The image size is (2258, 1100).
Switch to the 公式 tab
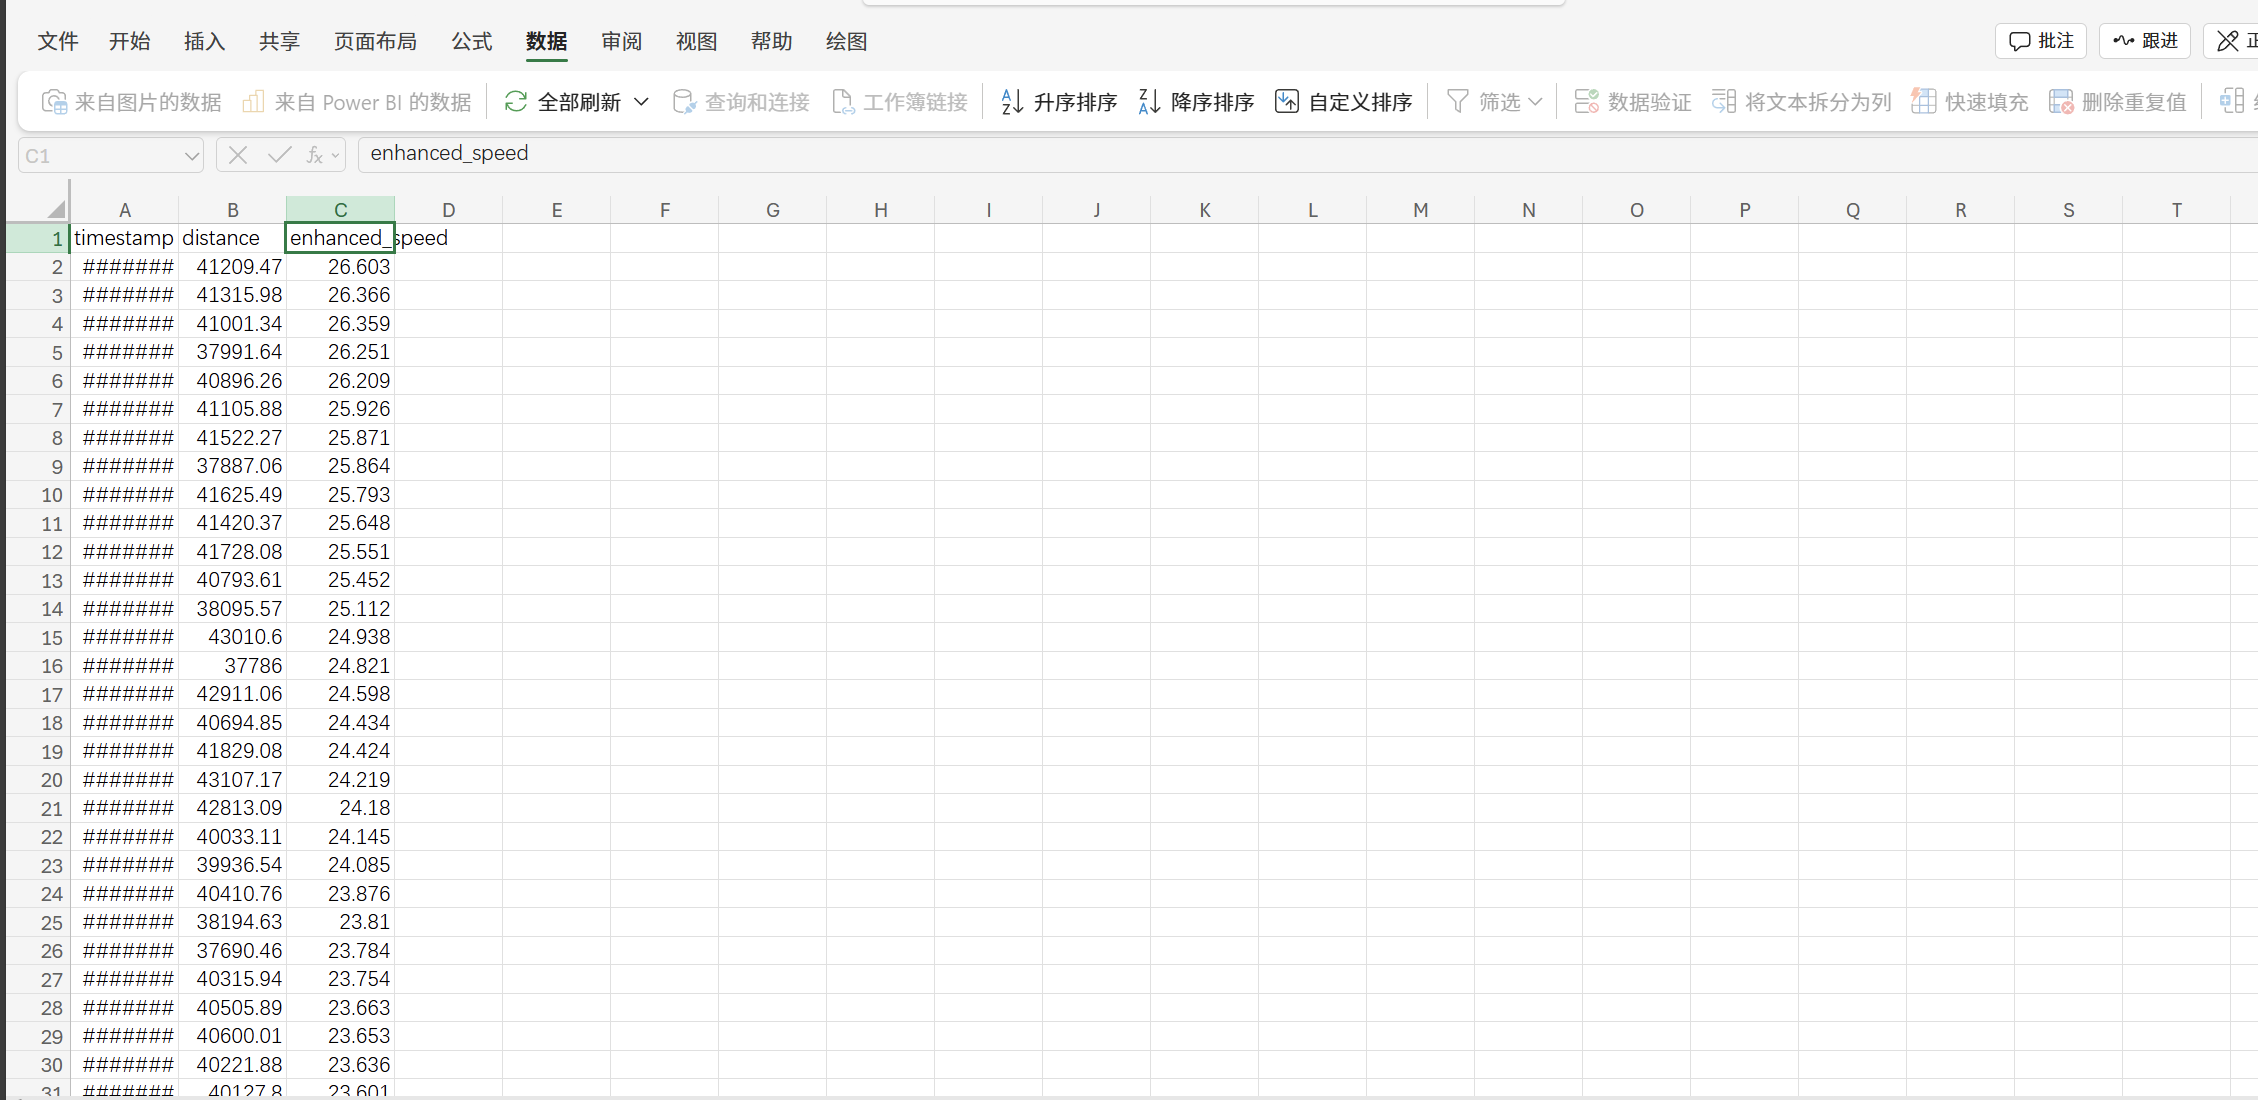click(472, 41)
